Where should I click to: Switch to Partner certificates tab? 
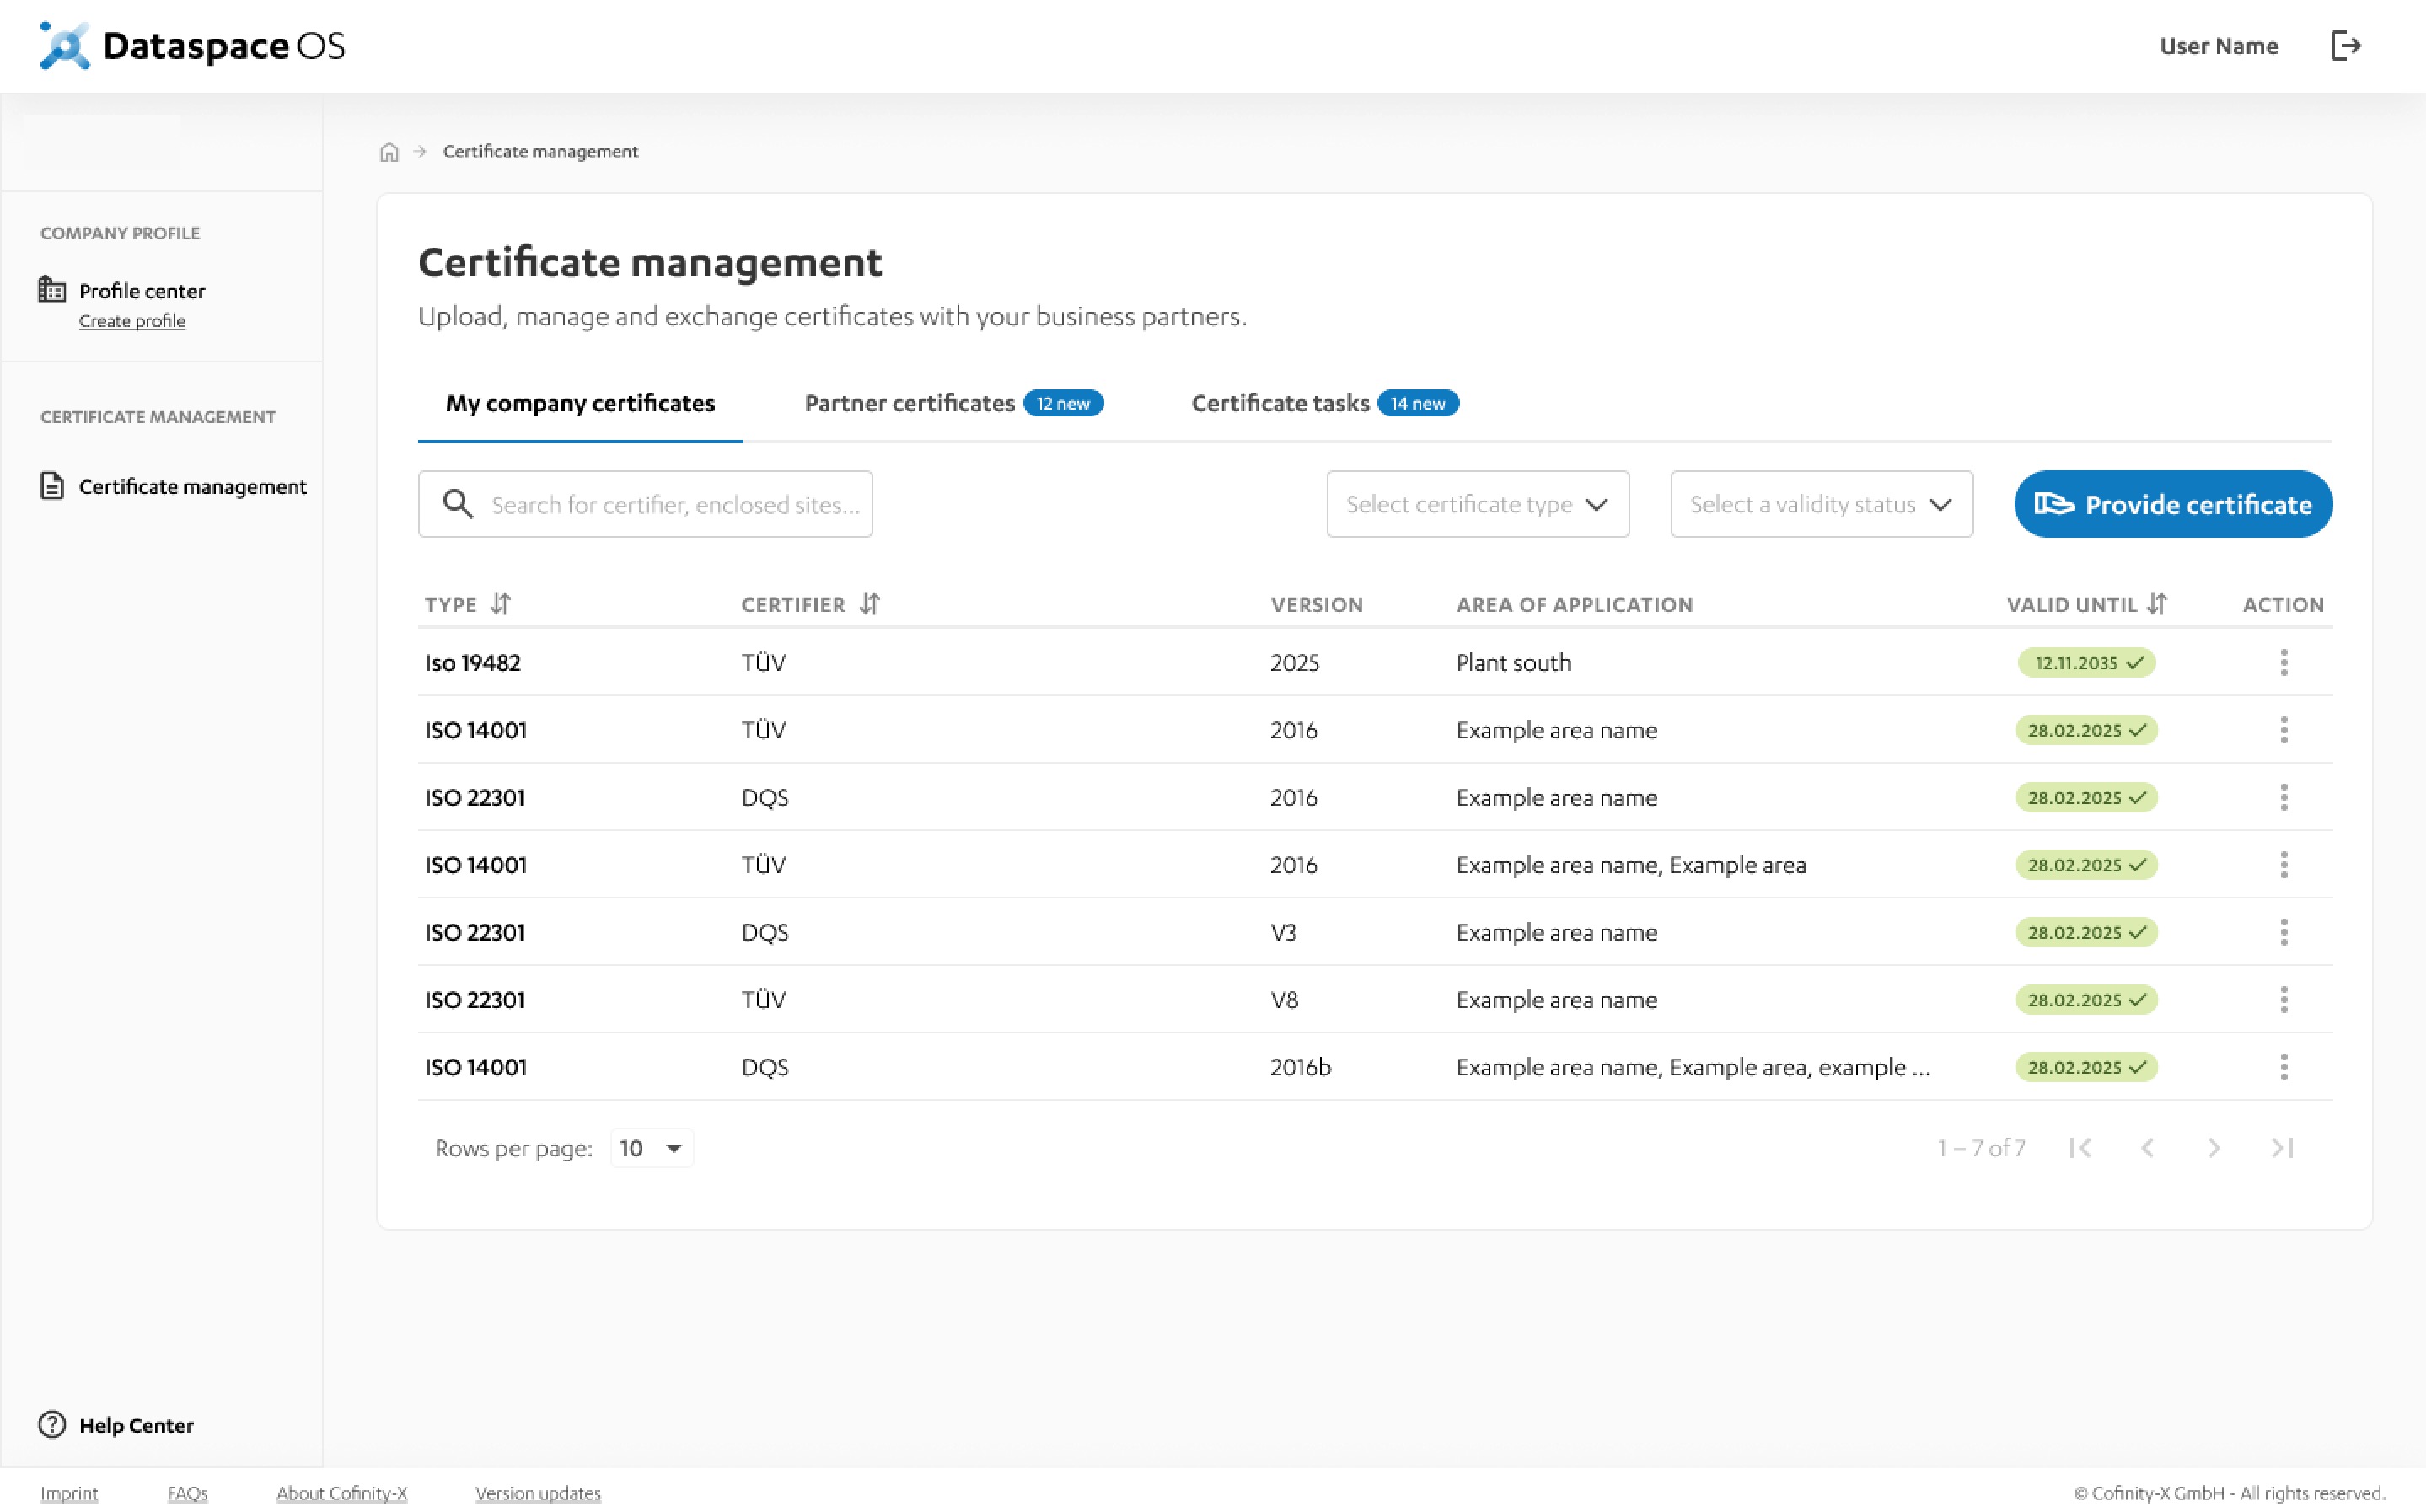[x=909, y=403]
